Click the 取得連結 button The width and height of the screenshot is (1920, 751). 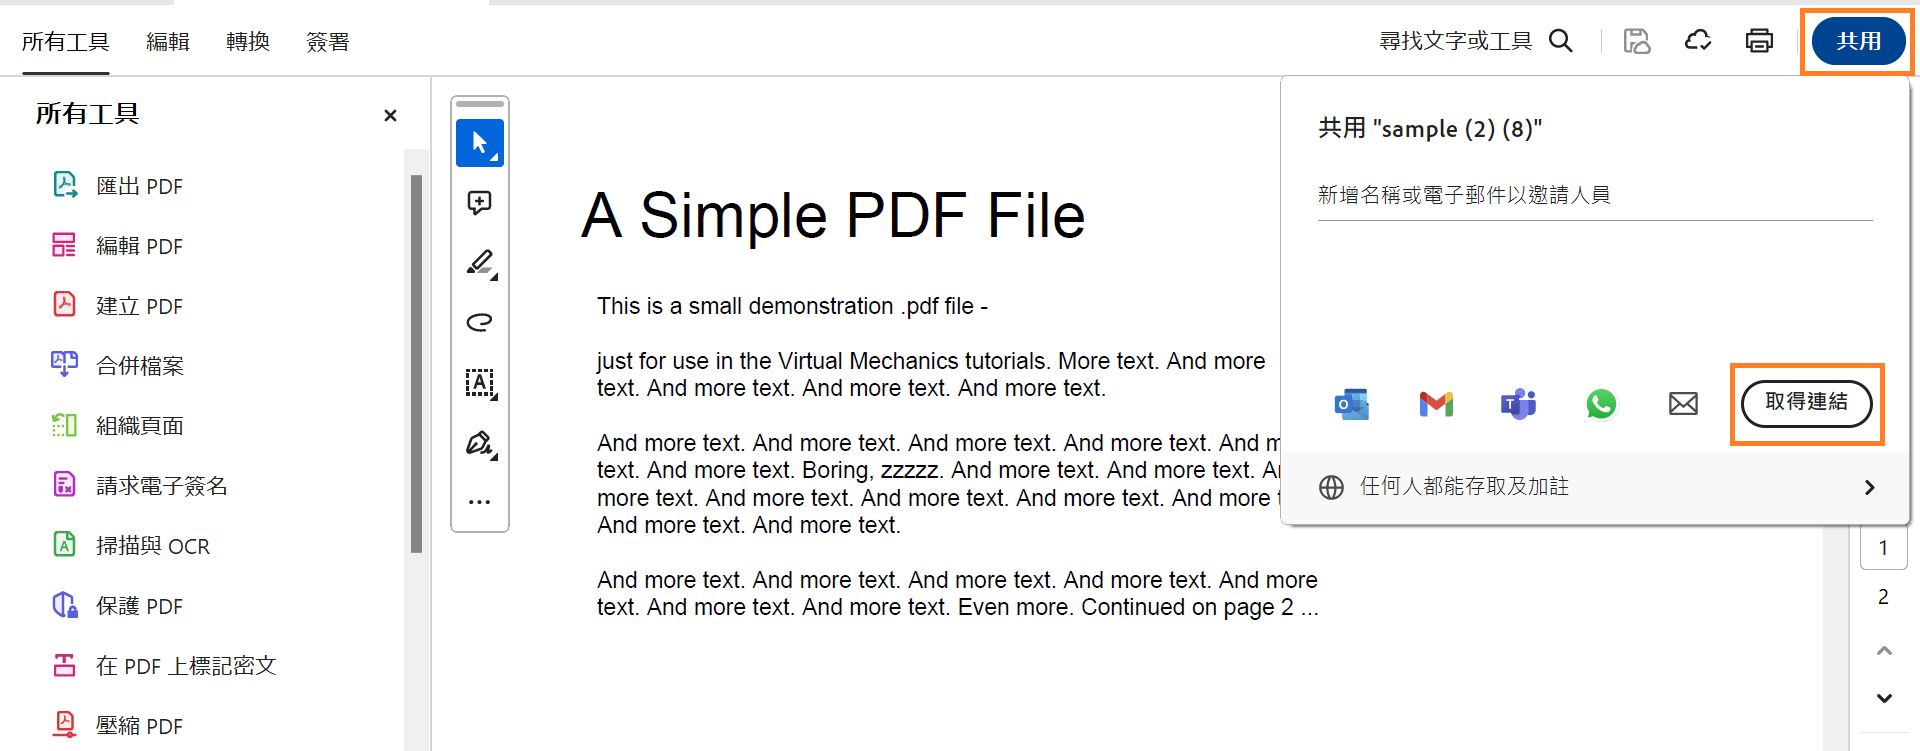1806,403
